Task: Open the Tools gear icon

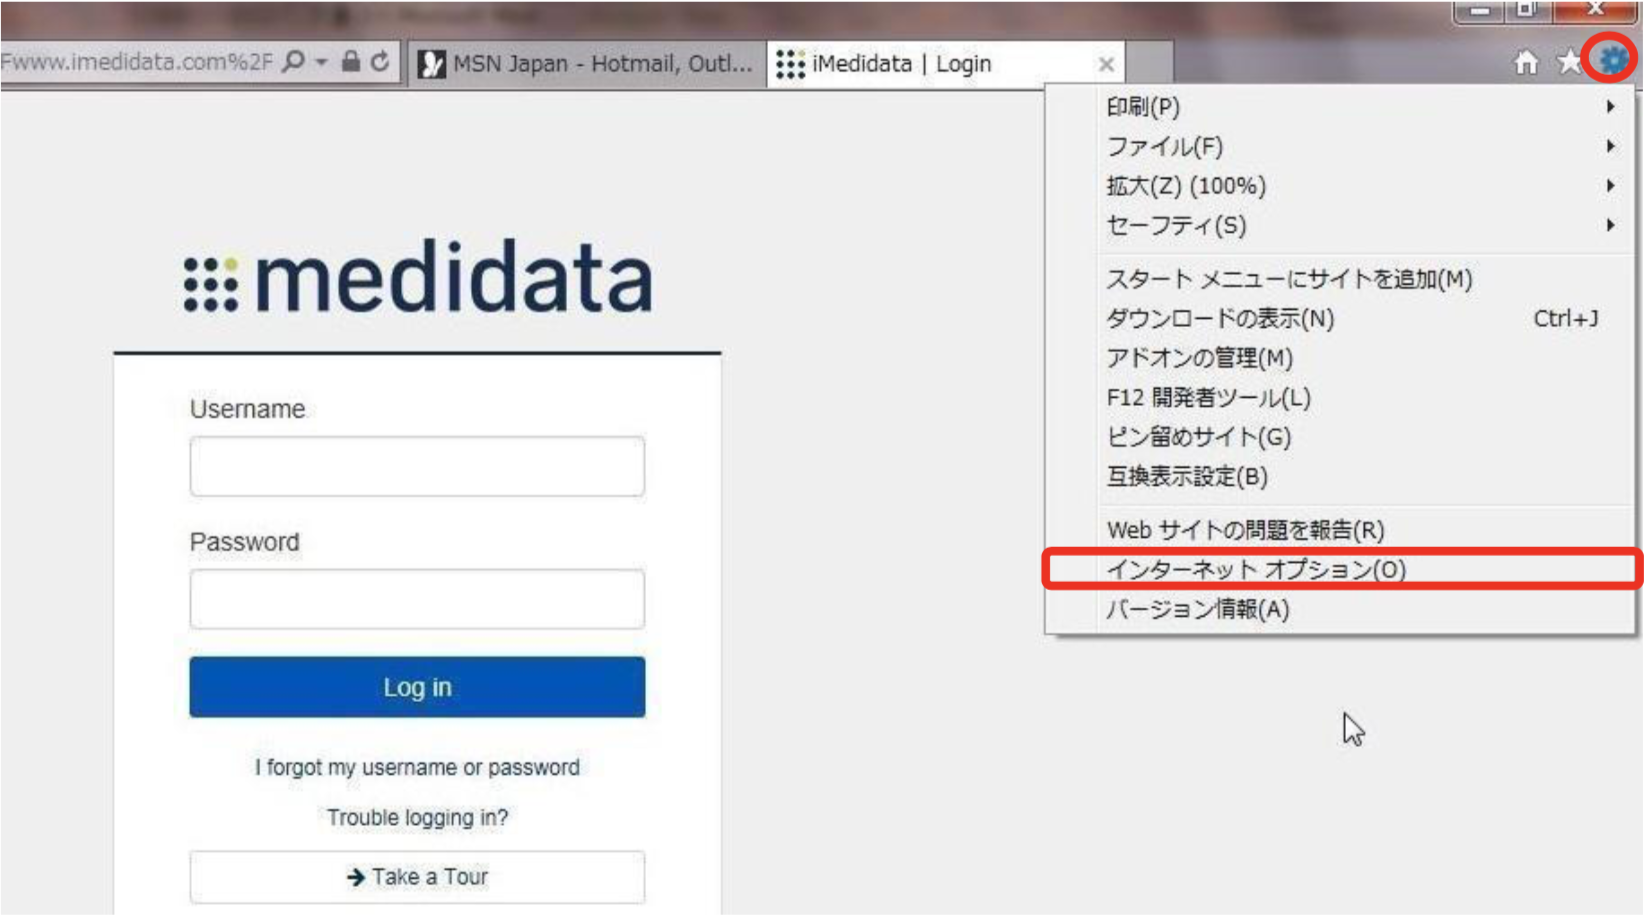Action: click(1611, 61)
